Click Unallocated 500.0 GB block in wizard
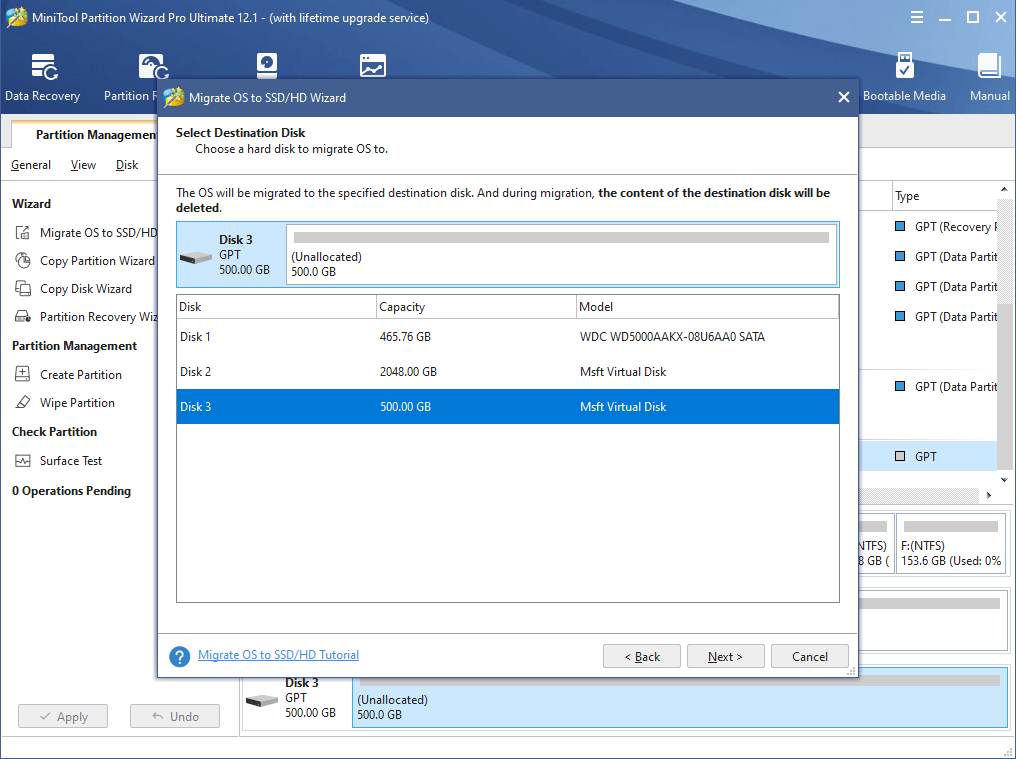 coord(561,254)
